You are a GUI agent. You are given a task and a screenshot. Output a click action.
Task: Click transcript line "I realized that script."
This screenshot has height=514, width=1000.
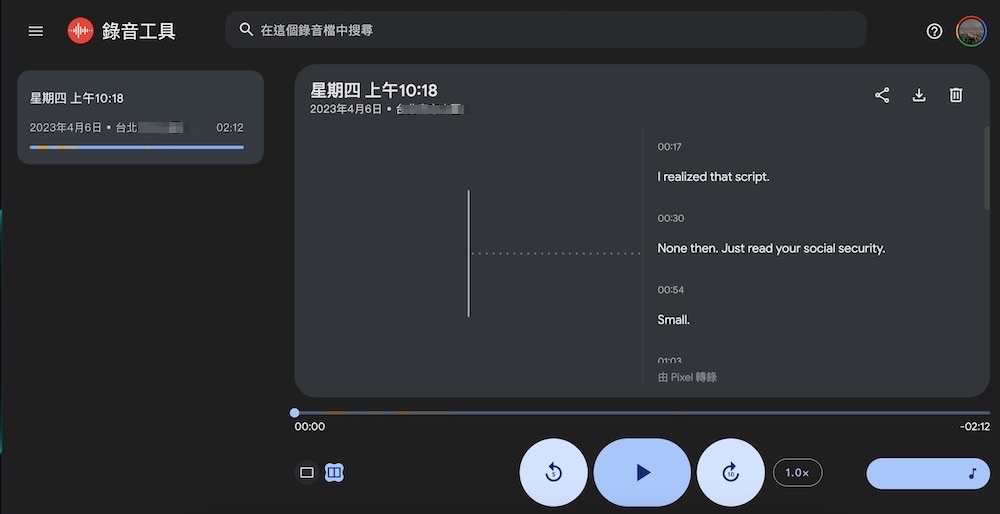714,177
